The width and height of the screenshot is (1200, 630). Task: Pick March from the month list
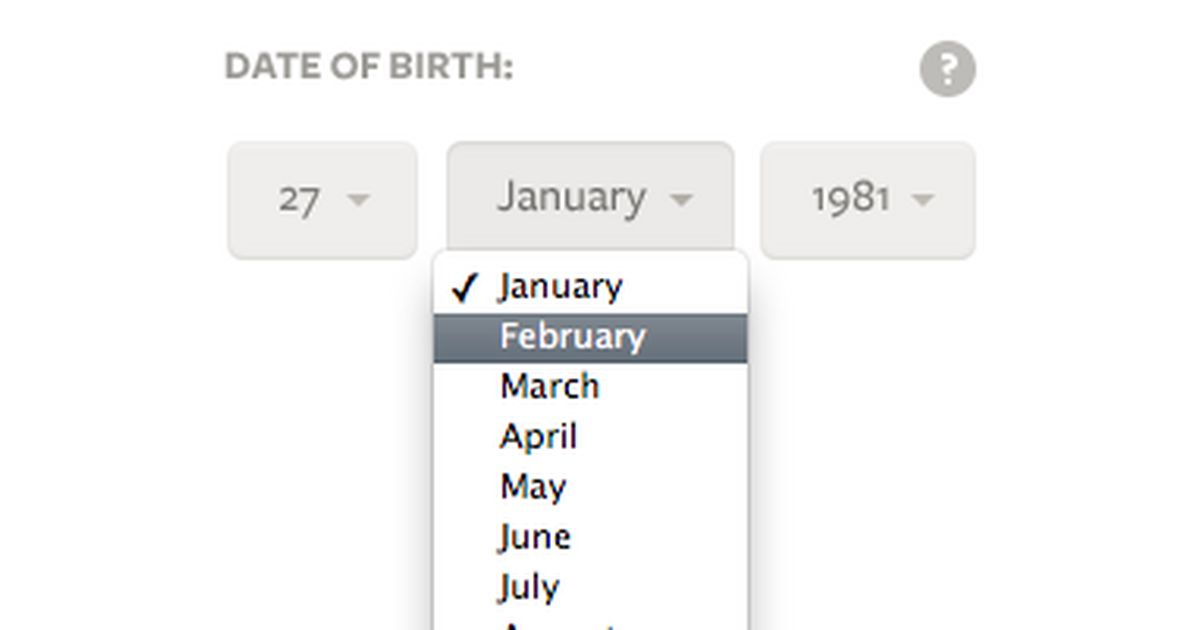549,387
